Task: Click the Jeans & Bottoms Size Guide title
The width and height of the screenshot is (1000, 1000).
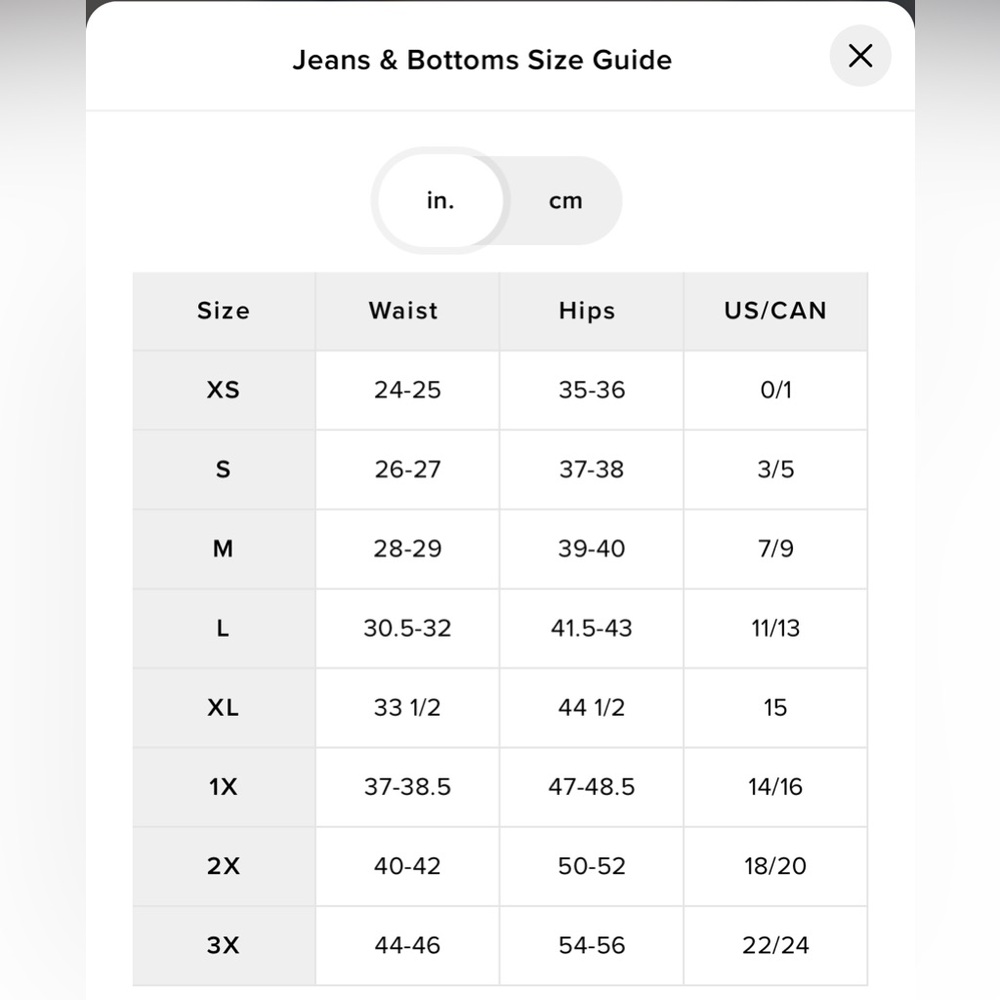Action: pos(482,60)
